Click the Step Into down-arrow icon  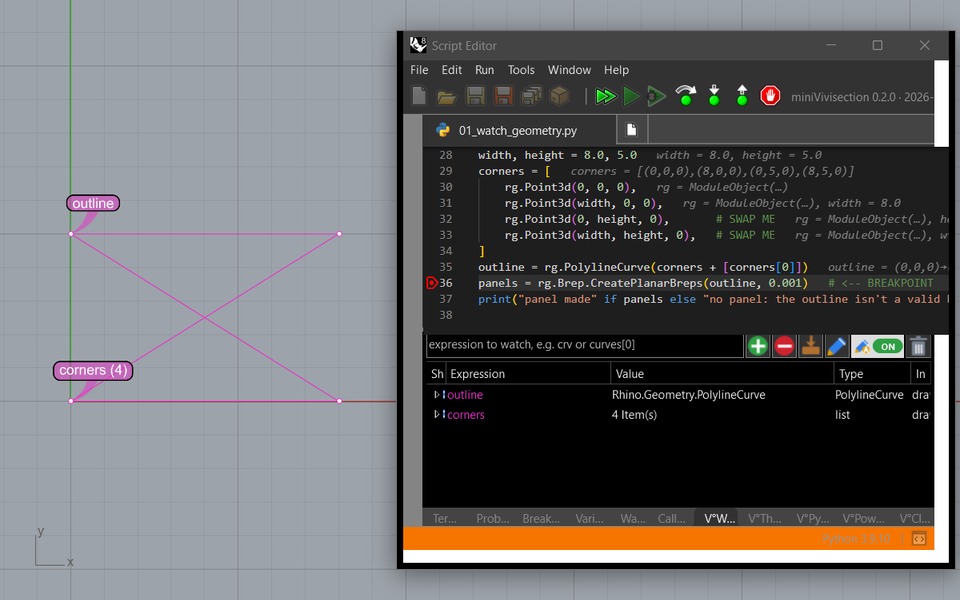click(x=714, y=96)
